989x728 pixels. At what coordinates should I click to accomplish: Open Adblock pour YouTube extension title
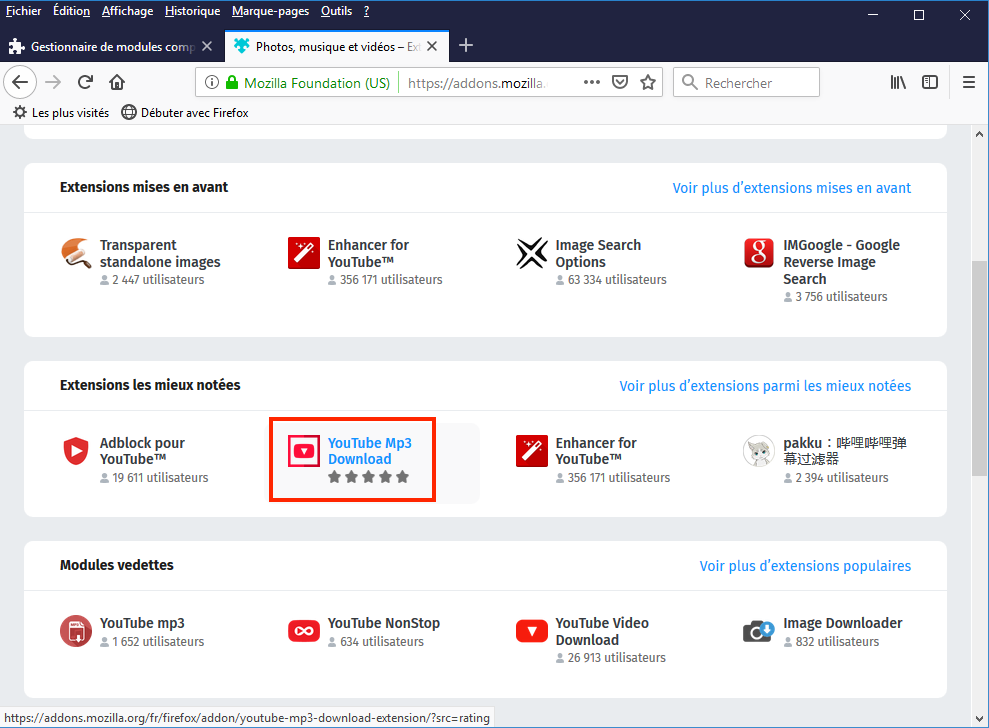[x=143, y=451]
